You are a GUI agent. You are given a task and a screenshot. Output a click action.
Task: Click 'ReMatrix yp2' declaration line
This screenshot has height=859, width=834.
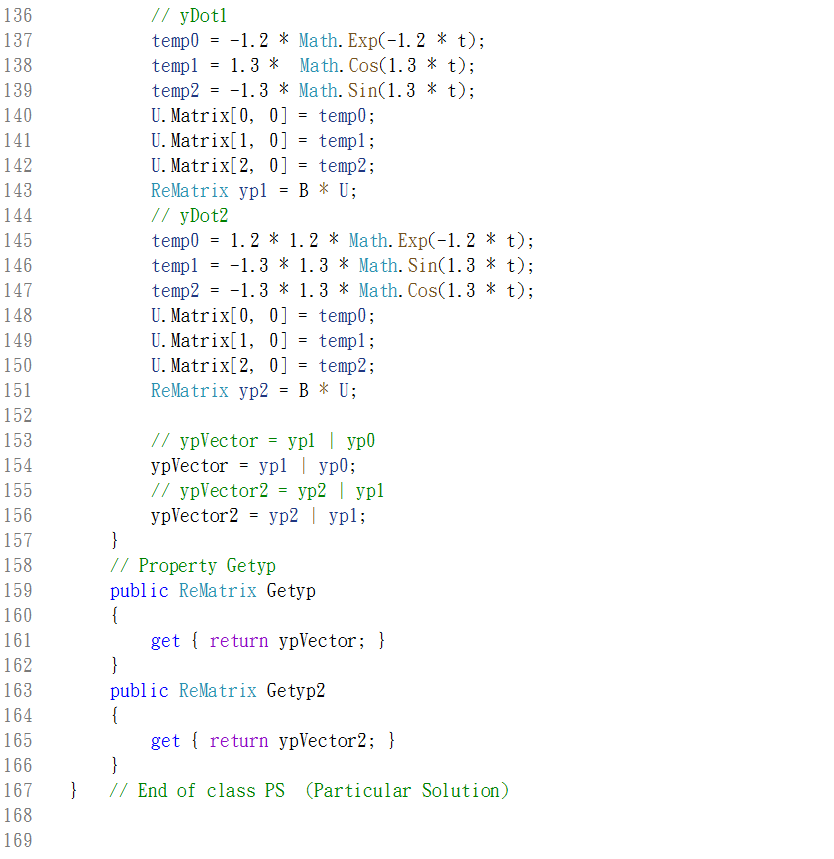pyautogui.click(x=254, y=391)
